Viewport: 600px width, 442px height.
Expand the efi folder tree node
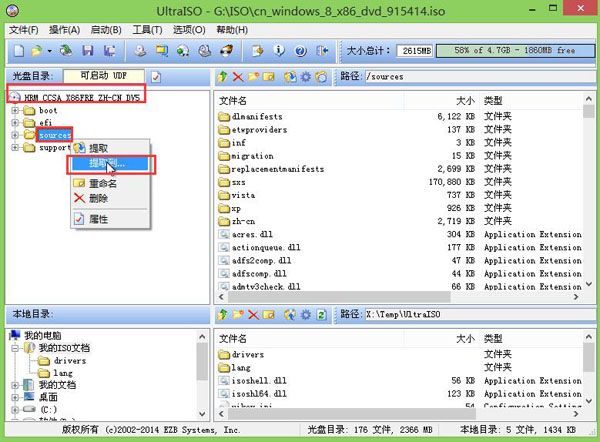pyautogui.click(x=15, y=123)
